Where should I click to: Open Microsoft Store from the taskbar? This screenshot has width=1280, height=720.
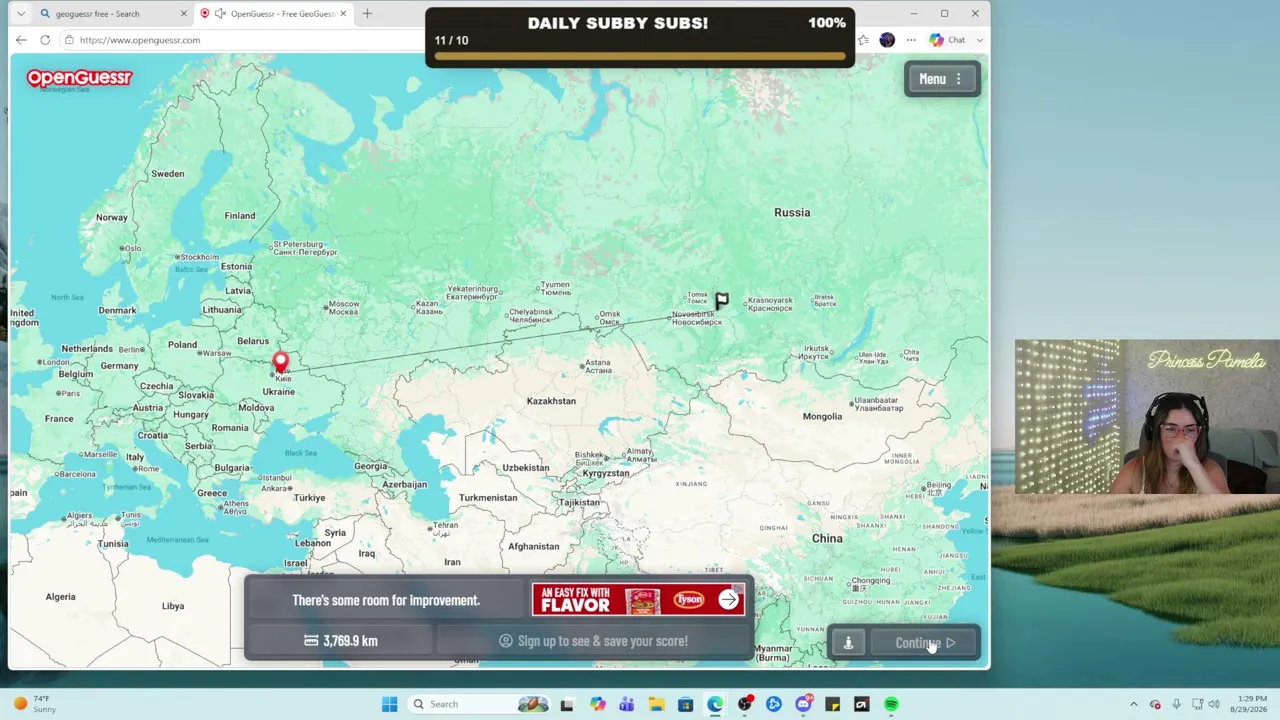coord(685,704)
